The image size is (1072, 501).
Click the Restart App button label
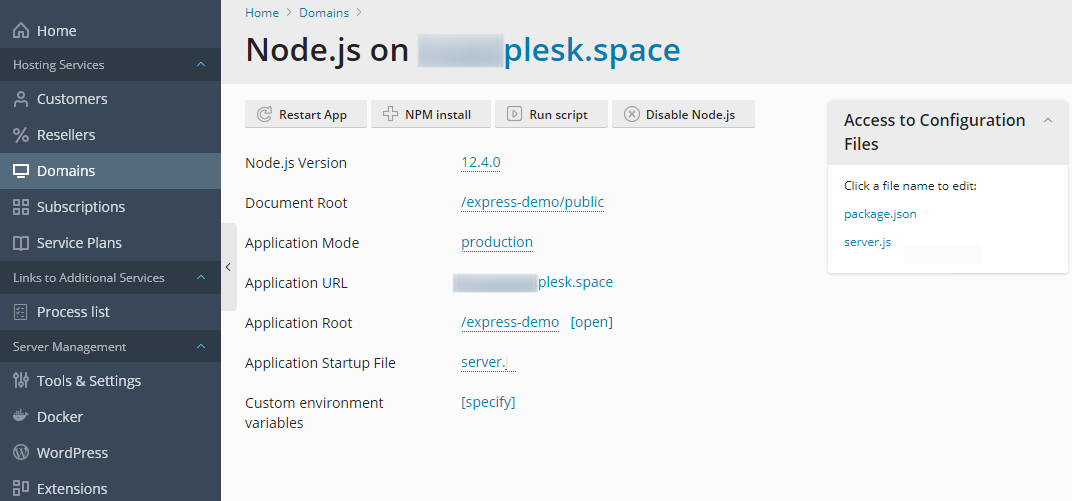pos(313,115)
